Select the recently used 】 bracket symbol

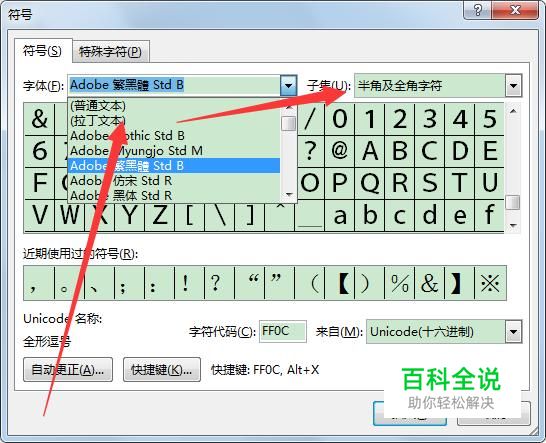pos(460,283)
